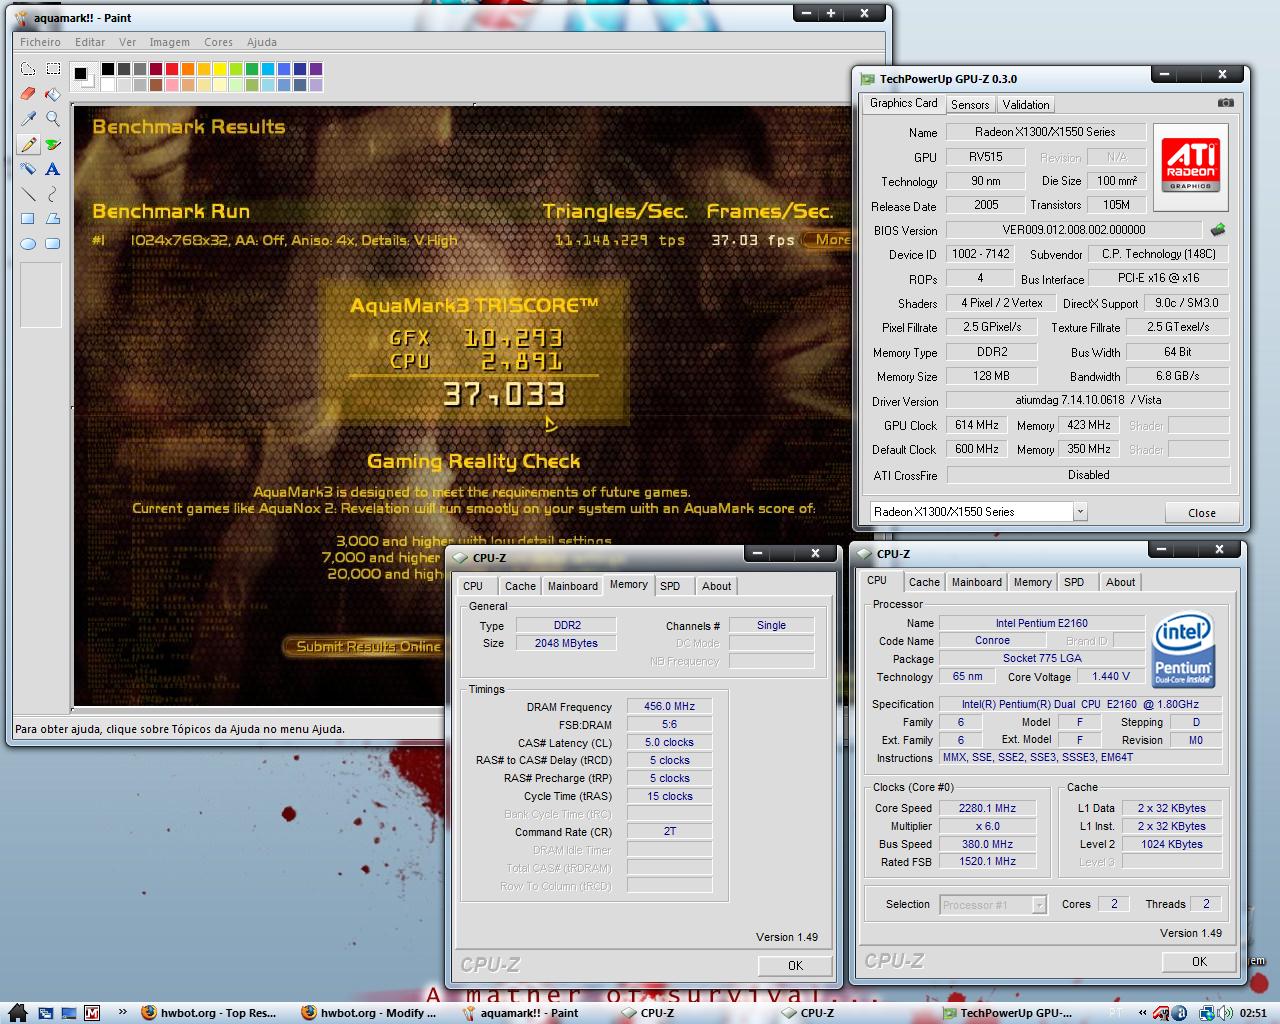Click the Core Speed value 2280.1 MHz
The width and height of the screenshot is (1280, 1024).
tap(987, 809)
